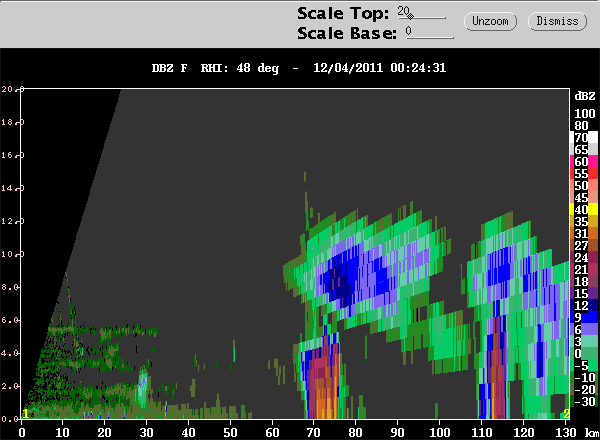The height and width of the screenshot is (440, 600).
Task: Click the yellow endpoint marker 1
Action: pyautogui.click(x=25, y=414)
